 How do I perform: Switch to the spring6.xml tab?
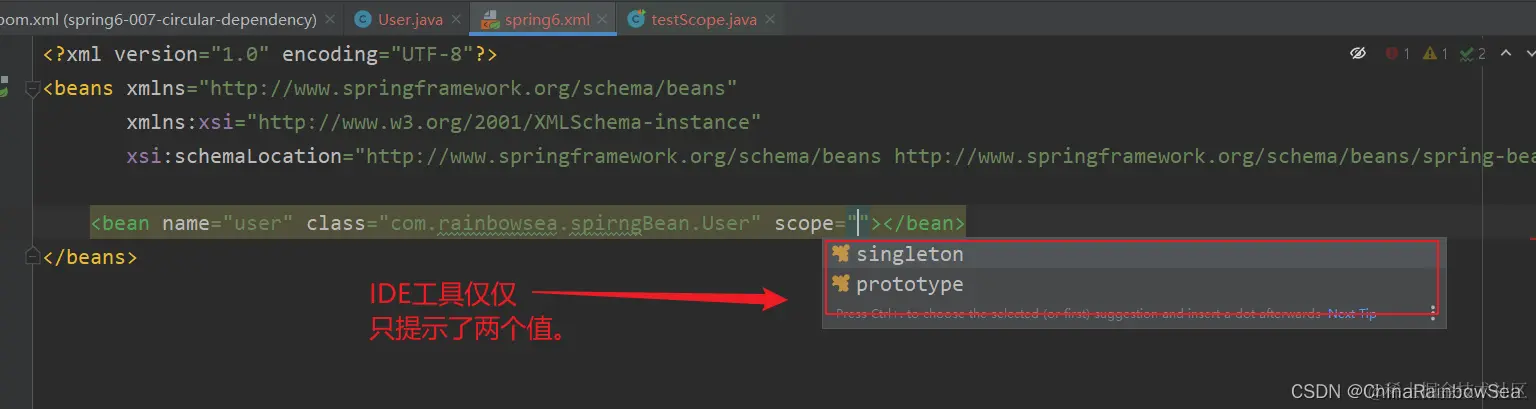pyautogui.click(x=548, y=19)
